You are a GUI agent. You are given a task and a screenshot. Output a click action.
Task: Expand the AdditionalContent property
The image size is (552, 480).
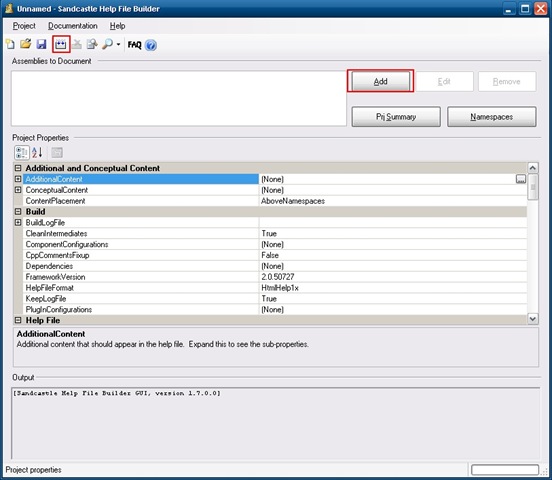click(x=18, y=179)
